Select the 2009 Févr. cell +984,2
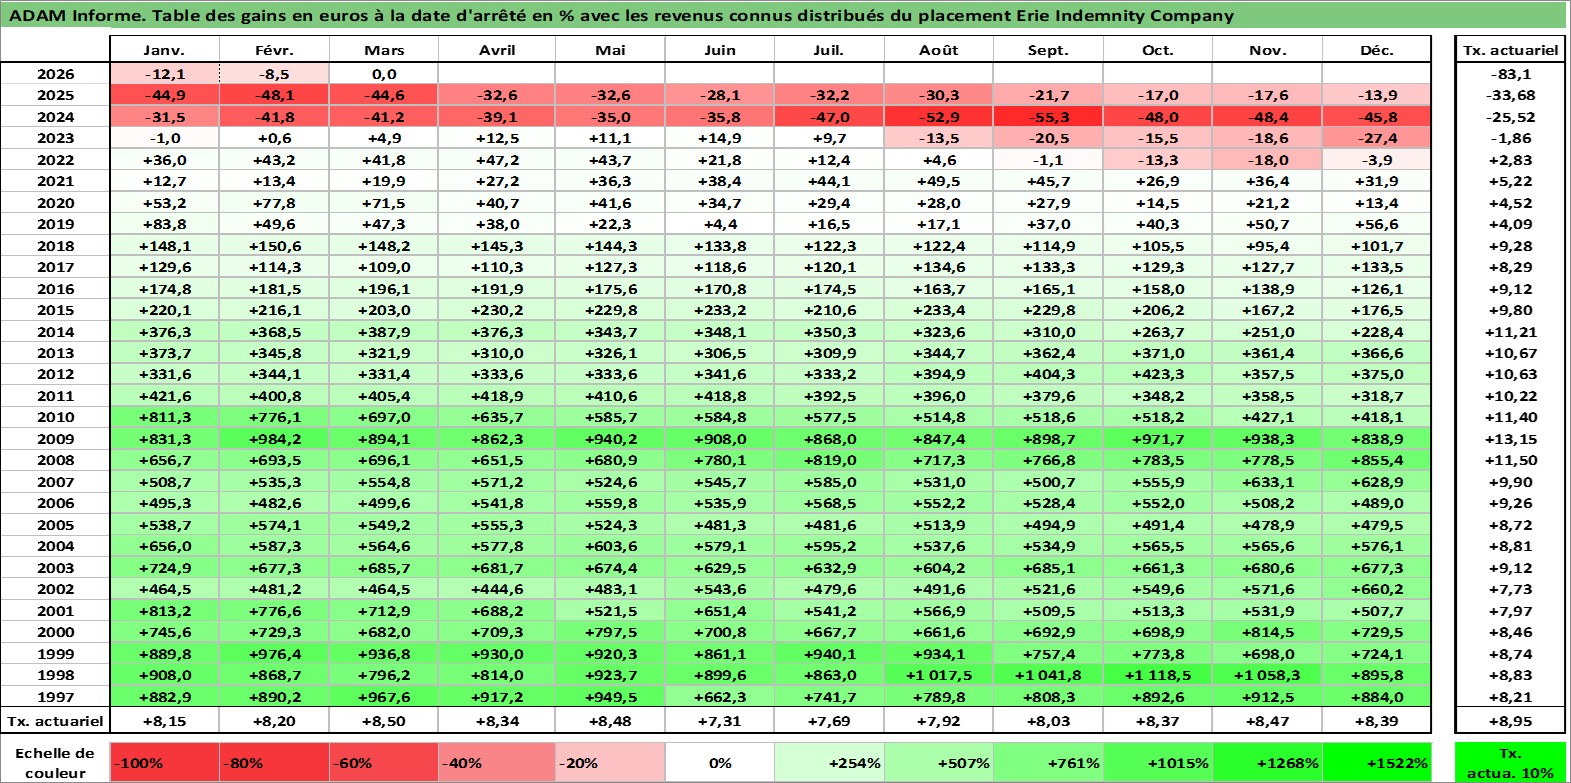Screen dimensions: 1571x783 (274, 439)
